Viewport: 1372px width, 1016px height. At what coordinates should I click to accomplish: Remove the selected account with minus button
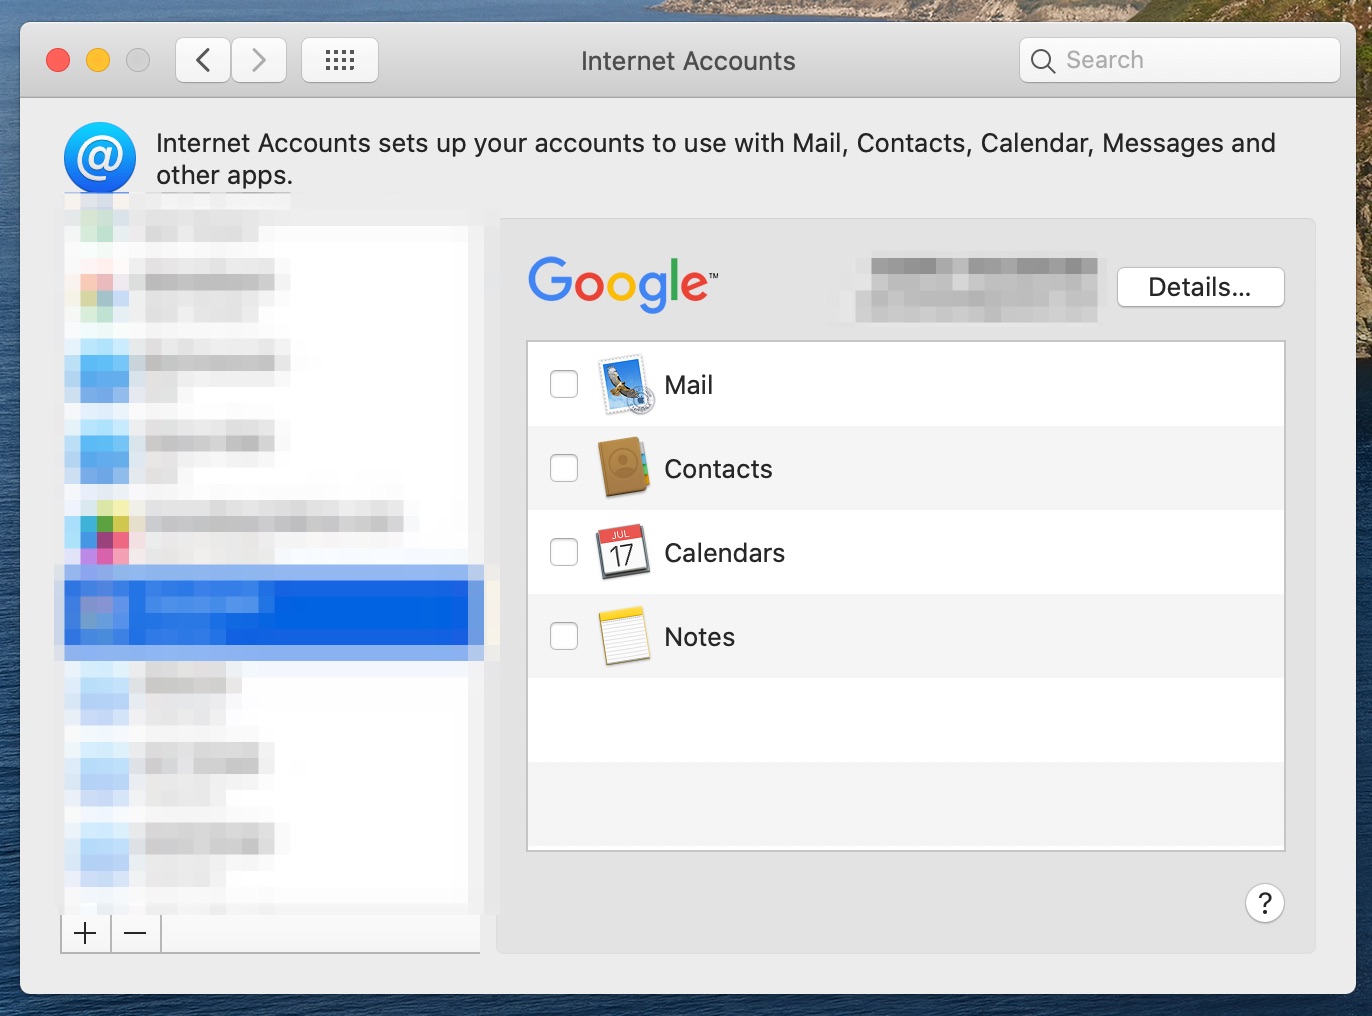coord(136,934)
